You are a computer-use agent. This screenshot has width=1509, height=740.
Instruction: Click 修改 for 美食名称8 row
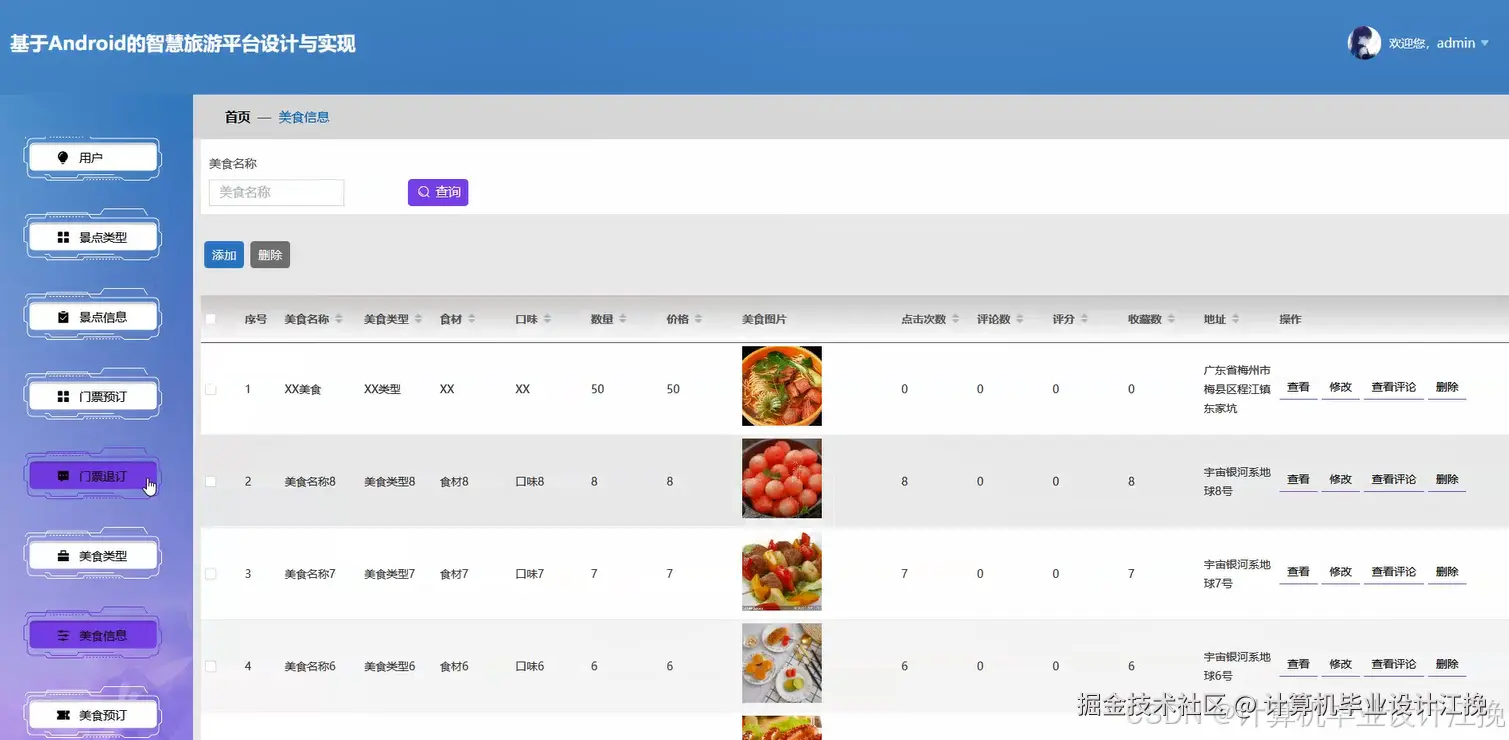(1340, 480)
